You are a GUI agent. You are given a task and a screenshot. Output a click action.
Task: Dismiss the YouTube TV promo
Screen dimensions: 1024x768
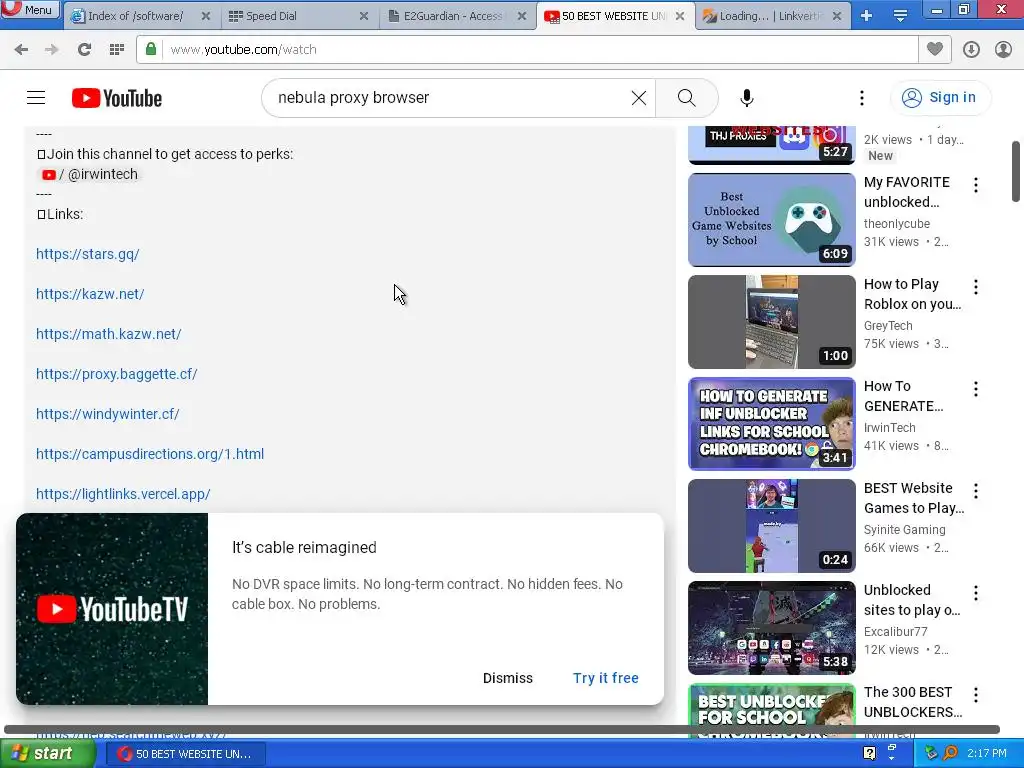click(x=507, y=678)
